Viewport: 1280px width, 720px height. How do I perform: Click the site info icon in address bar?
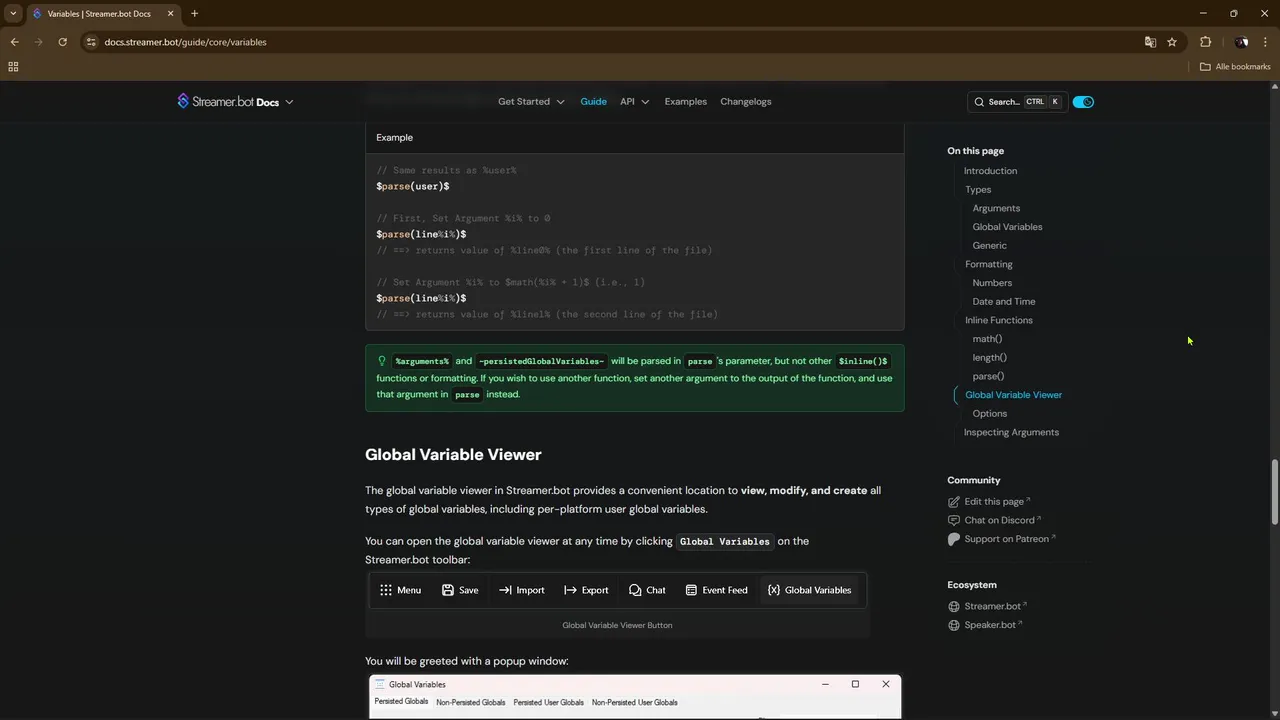point(90,42)
